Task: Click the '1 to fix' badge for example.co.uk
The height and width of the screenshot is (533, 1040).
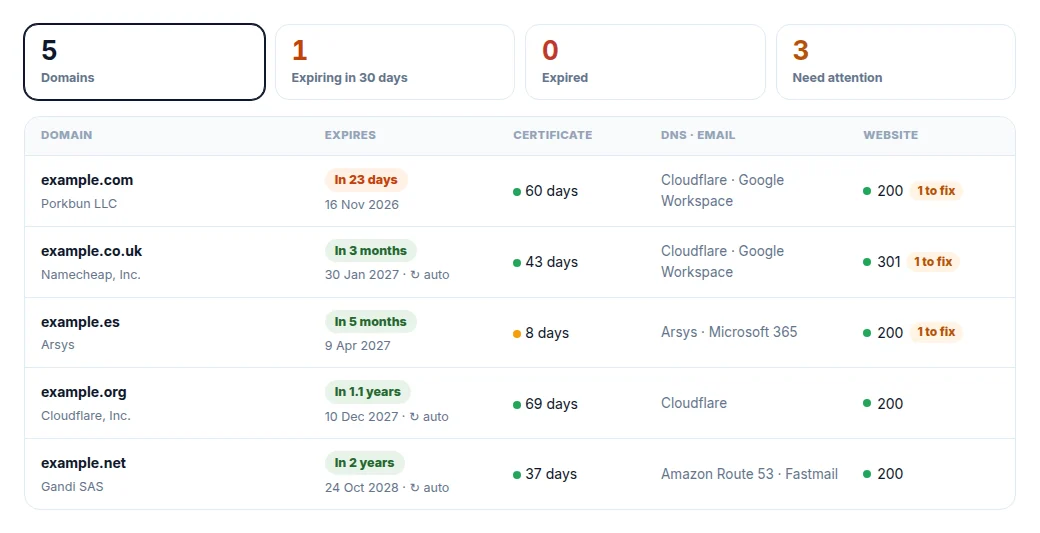Action: click(933, 262)
